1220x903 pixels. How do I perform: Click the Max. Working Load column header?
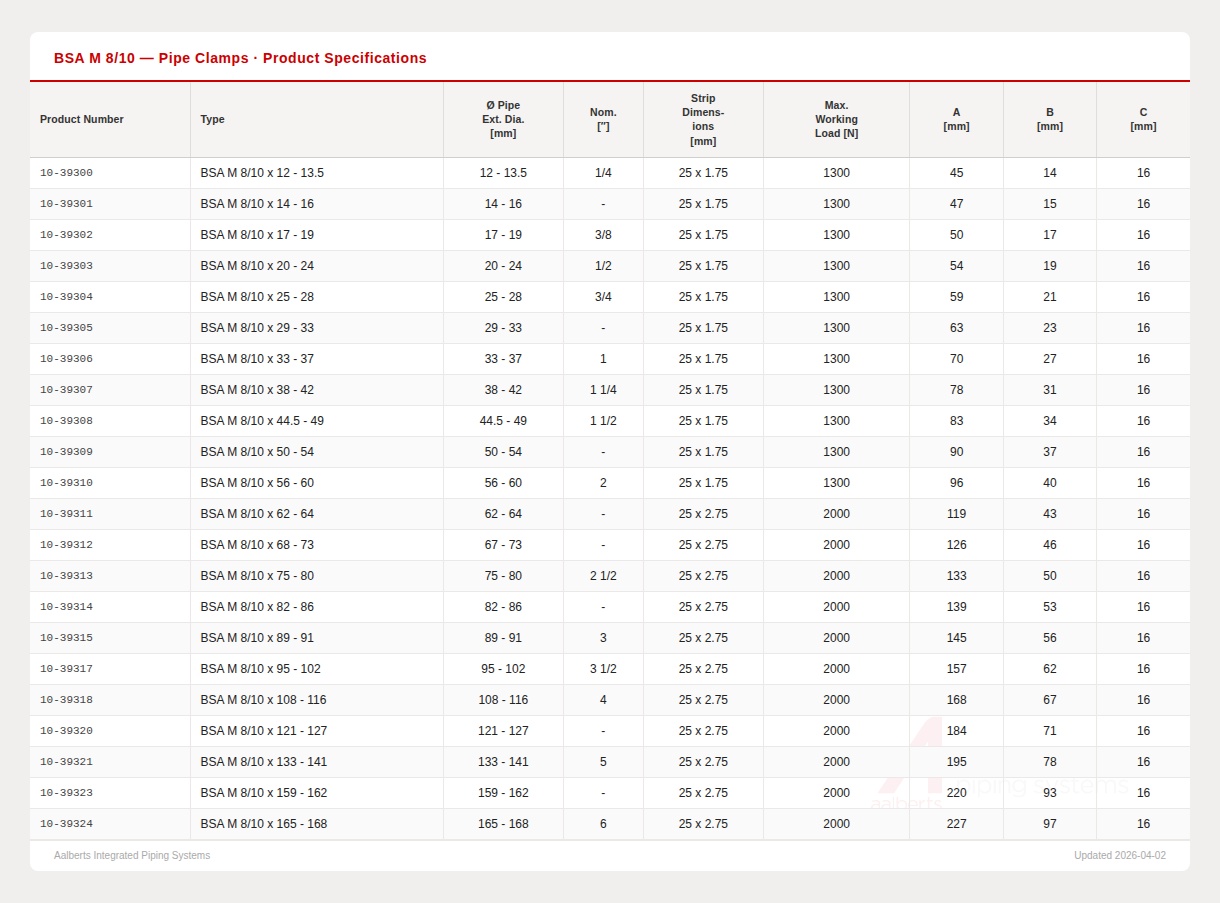click(x=836, y=119)
